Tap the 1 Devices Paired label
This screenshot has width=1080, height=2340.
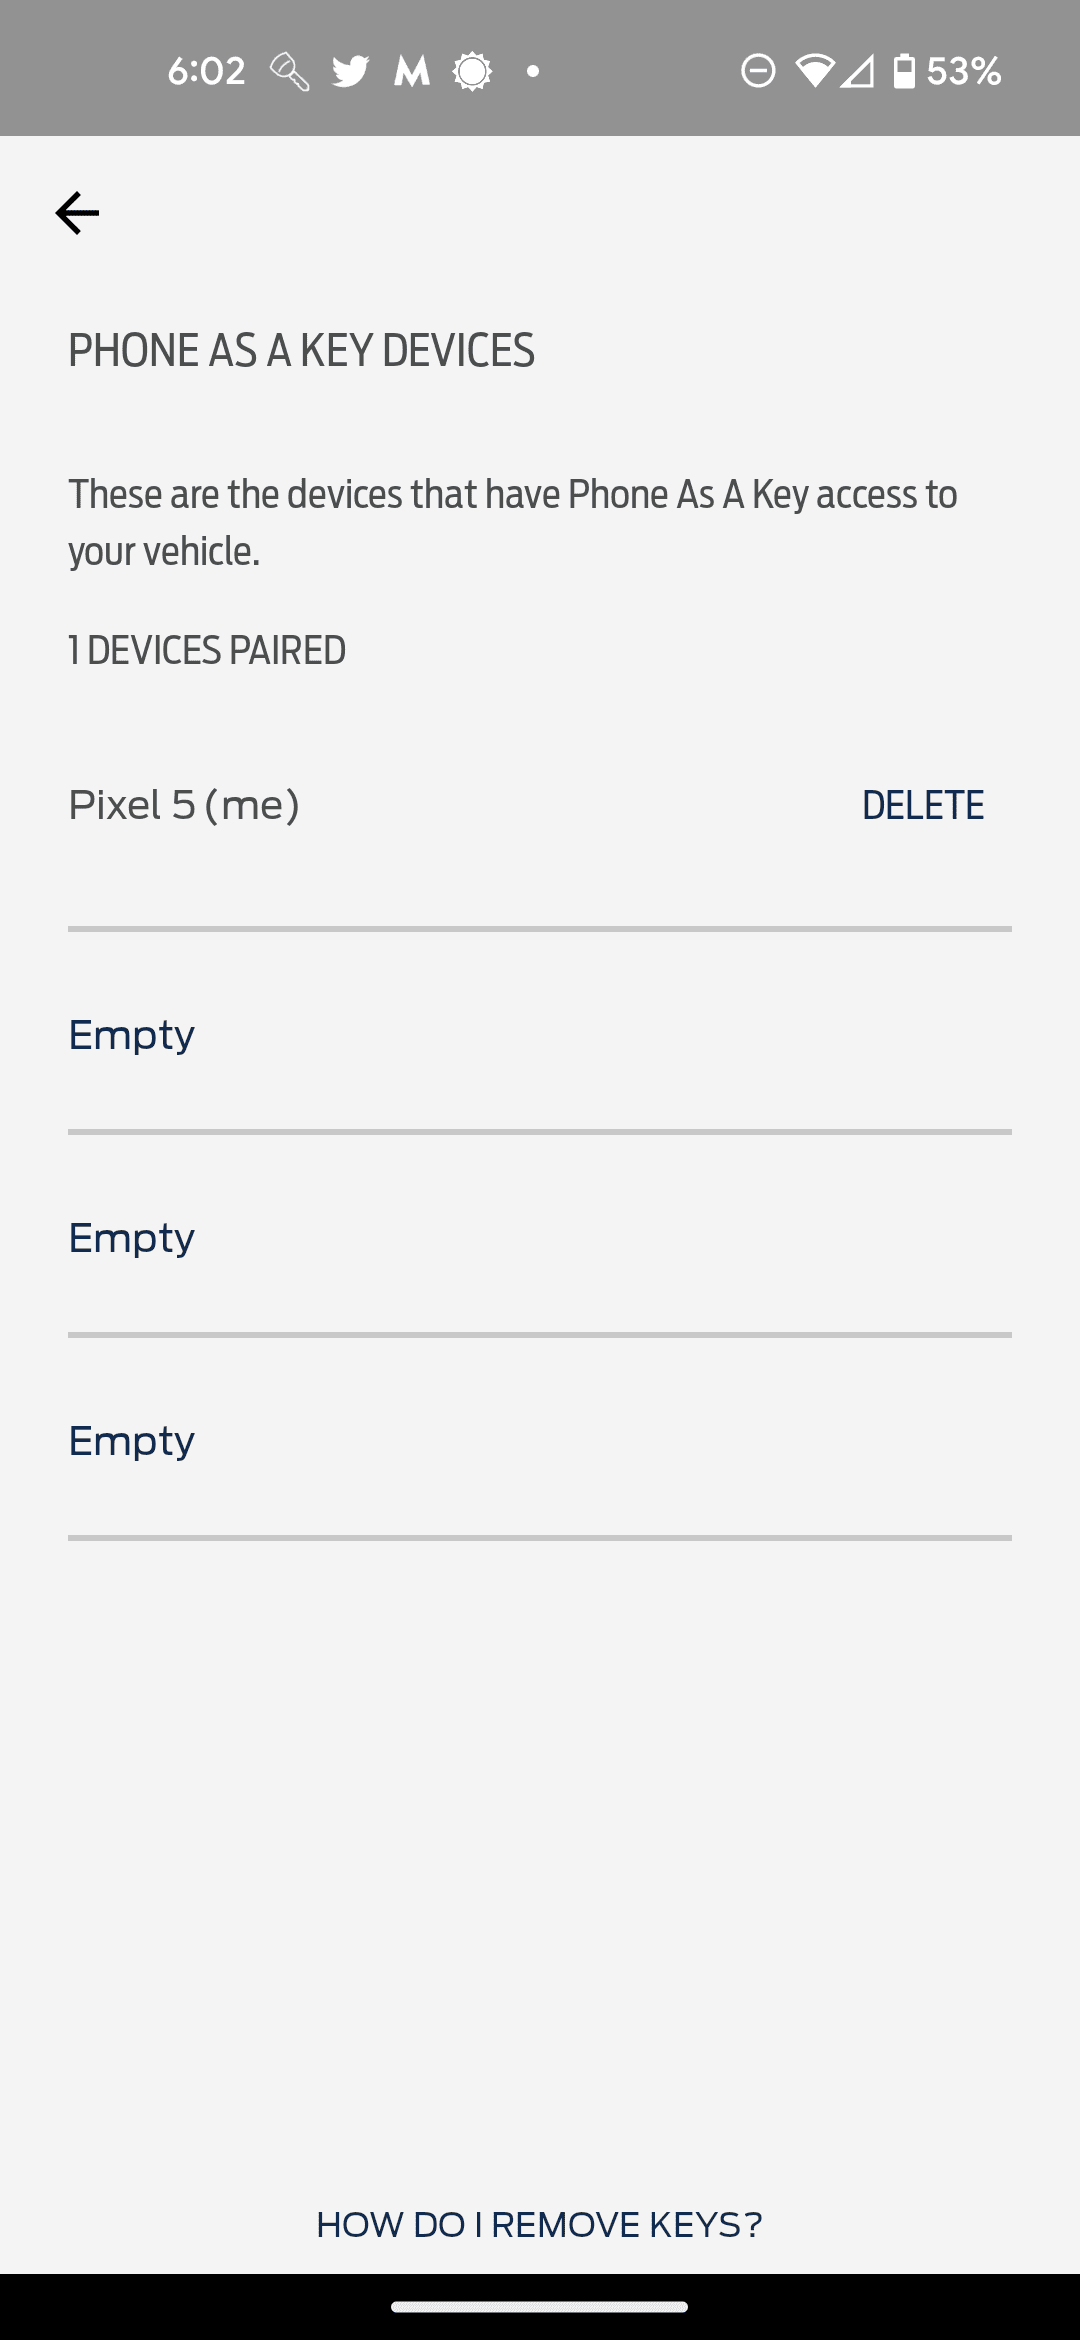[207, 650]
